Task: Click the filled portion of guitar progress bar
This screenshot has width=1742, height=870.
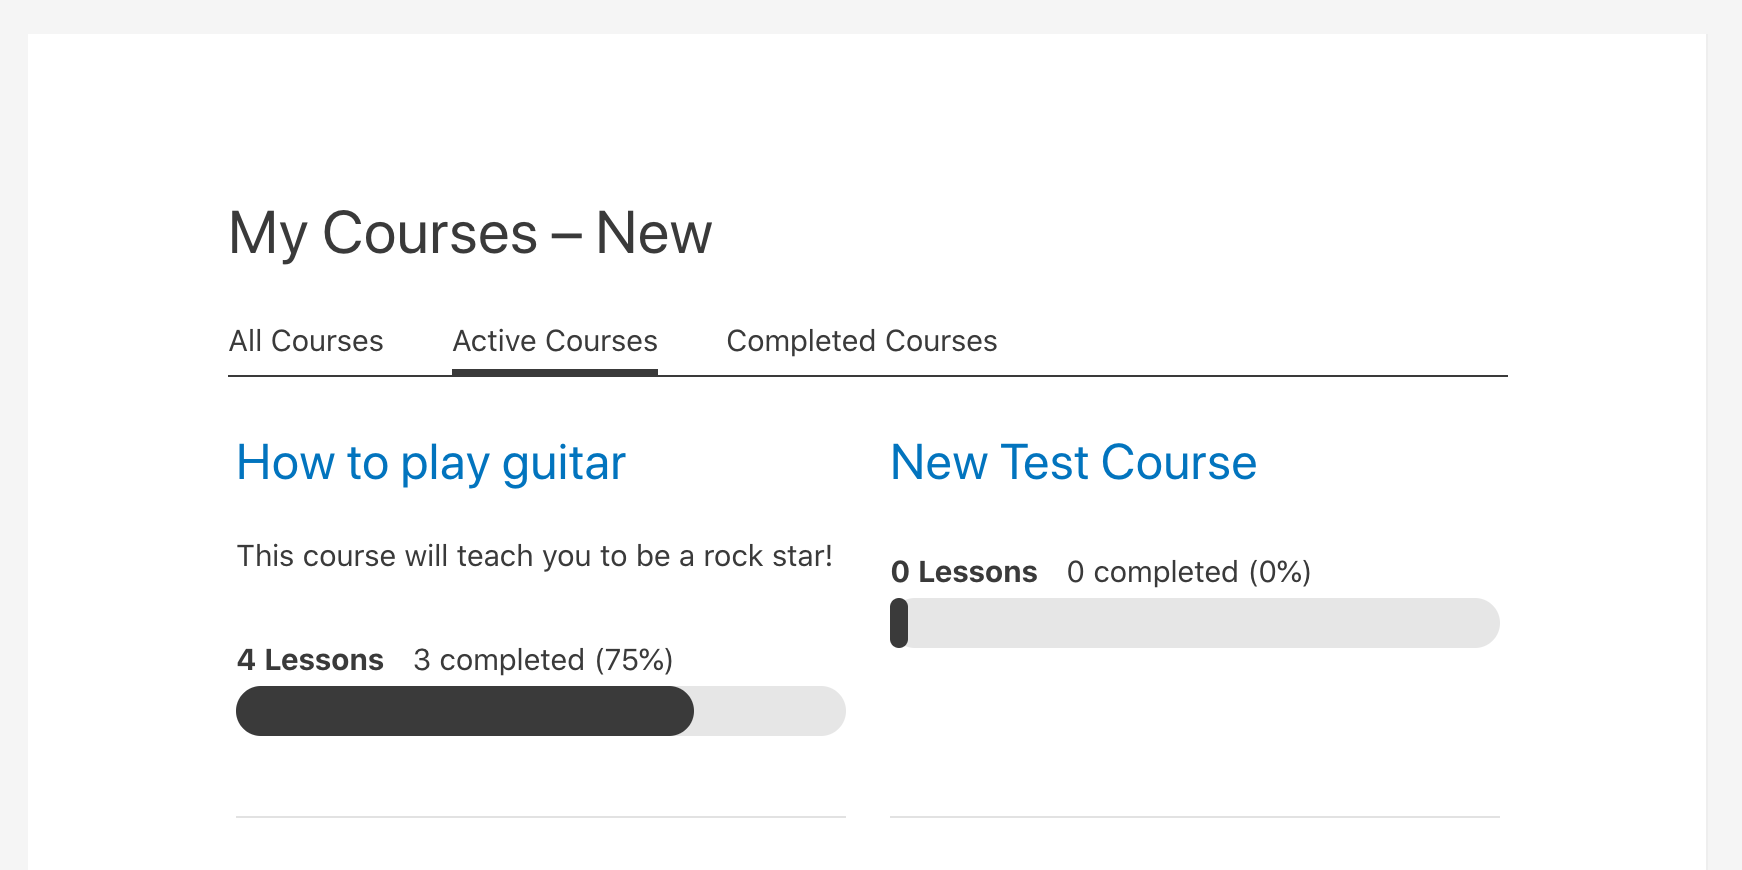Action: point(460,711)
